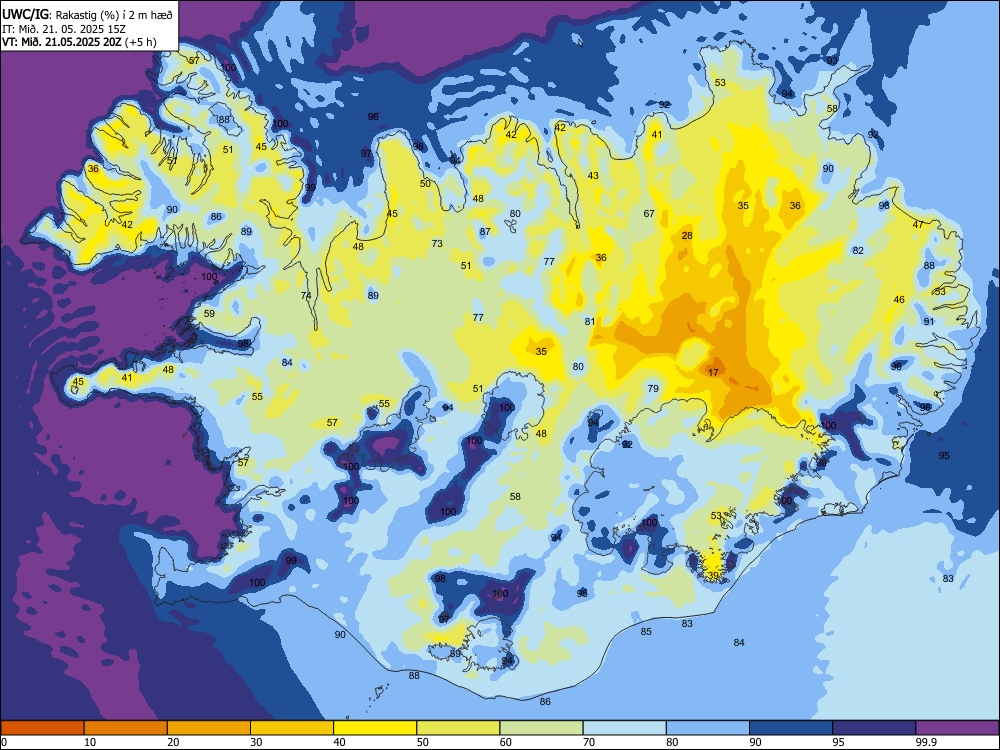
Task: Click the offshore humidity value 85
Action: (646, 631)
